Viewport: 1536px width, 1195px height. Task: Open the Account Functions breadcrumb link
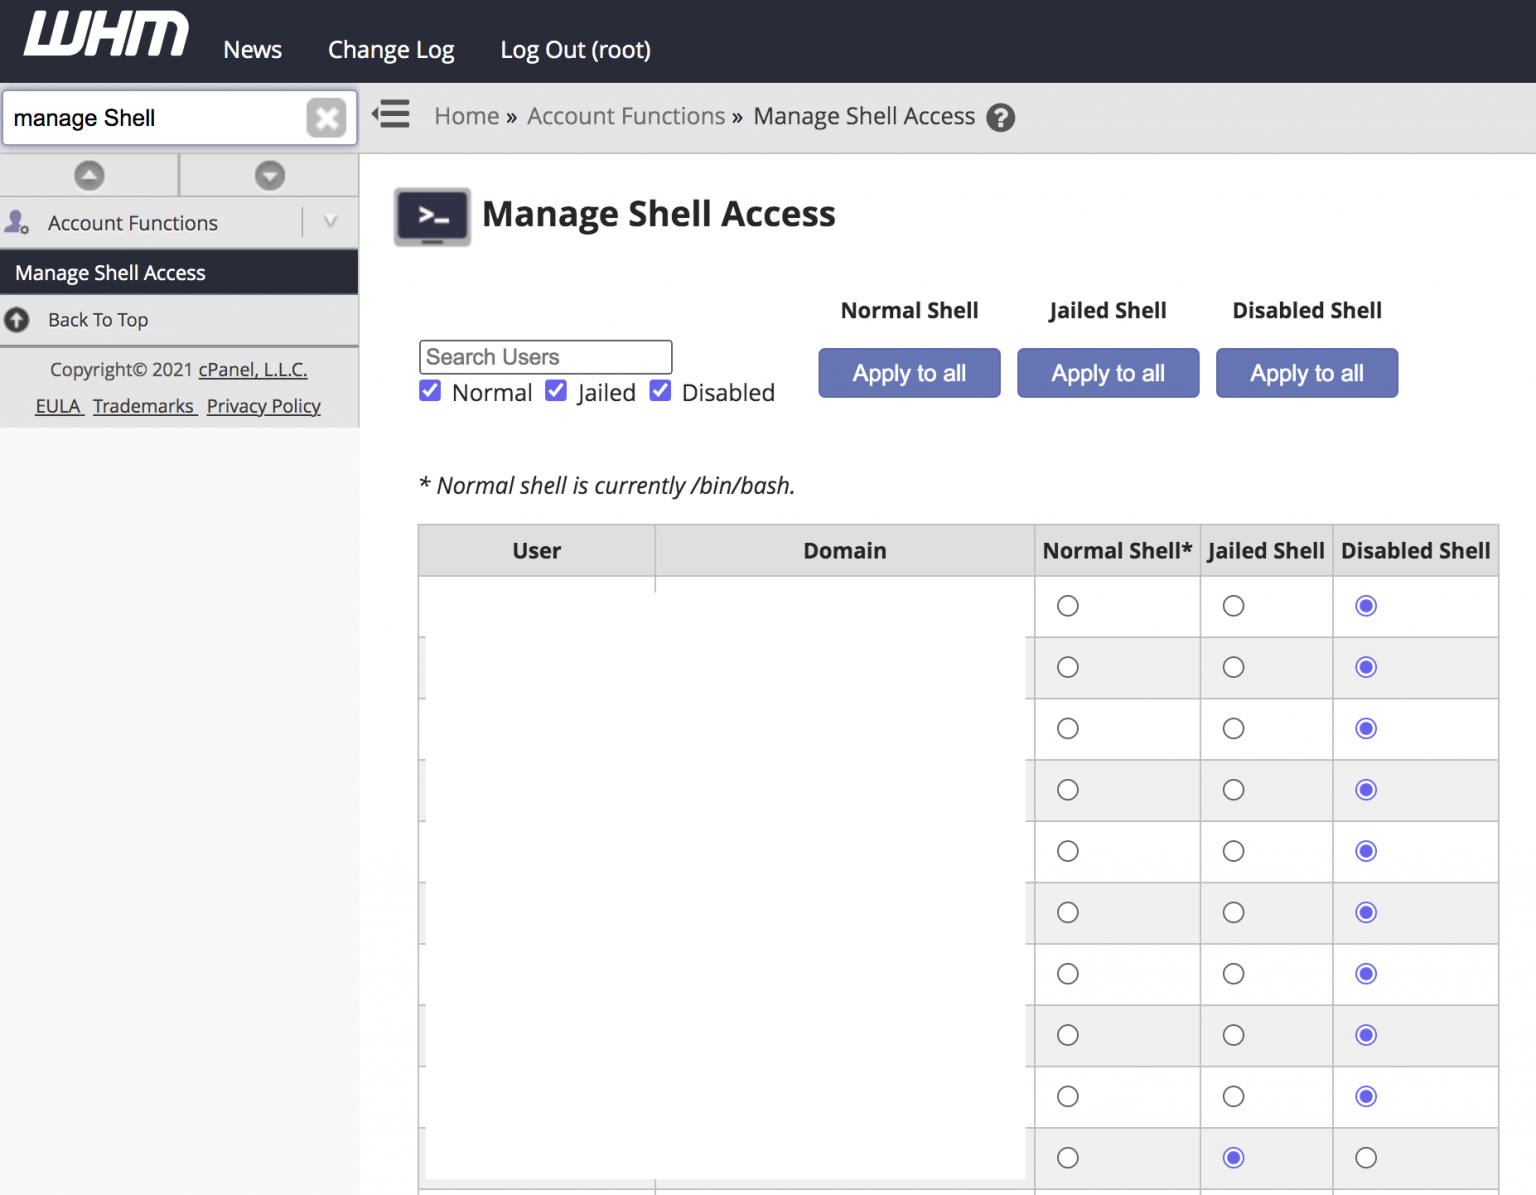(x=626, y=116)
